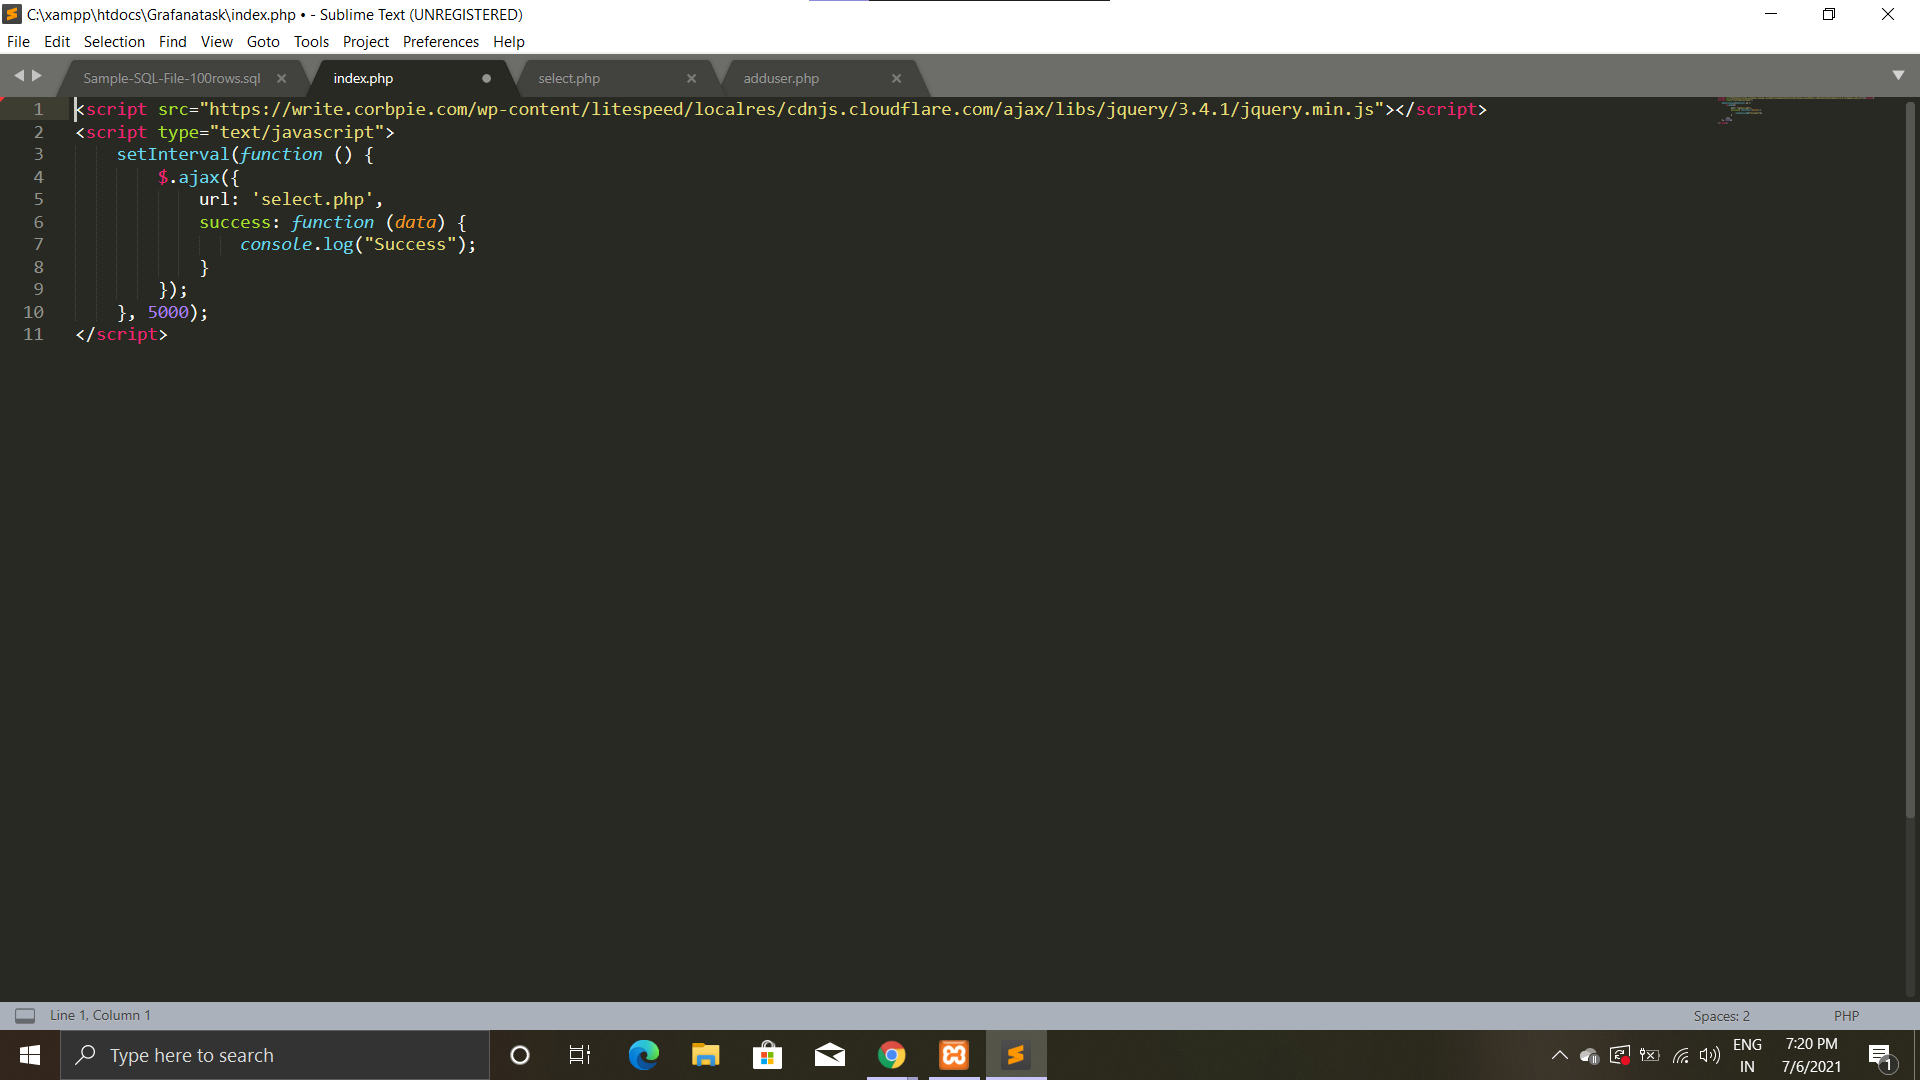Image resolution: width=1920 pixels, height=1080 pixels.
Task: Open the Spaces: 2 indentation selector
Action: pyautogui.click(x=1721, y=1016)
